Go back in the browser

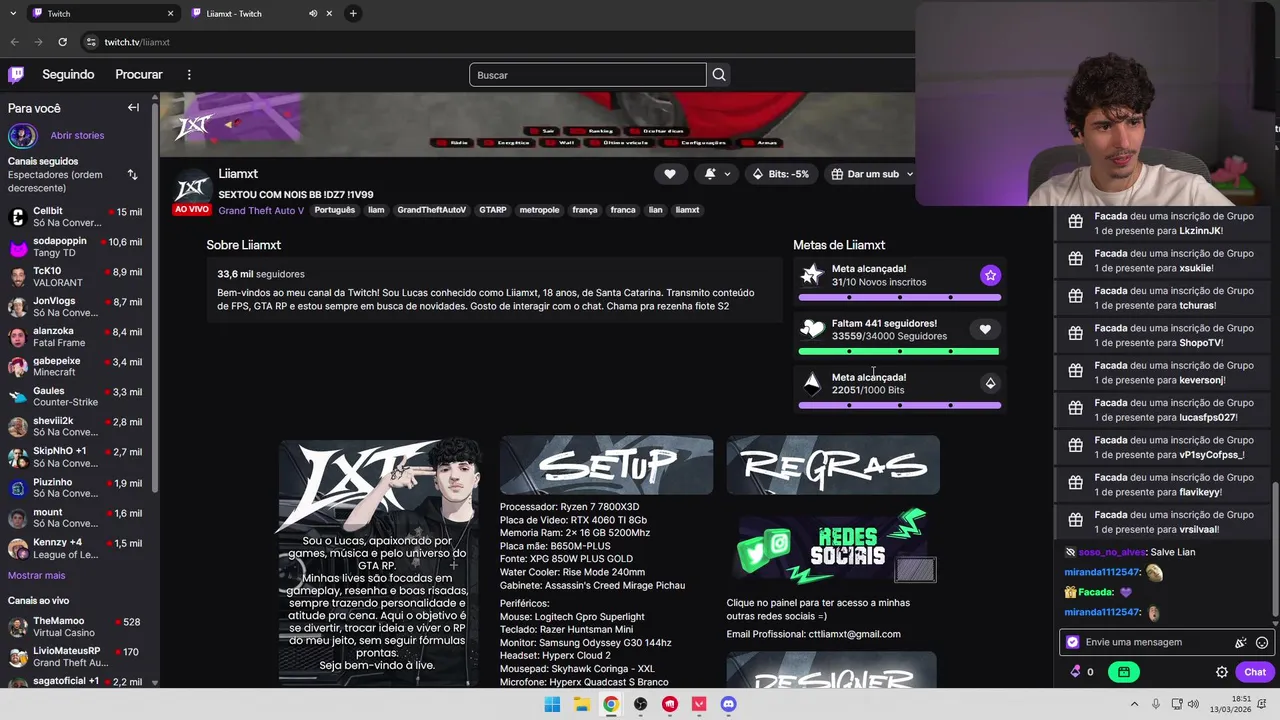click(x=14, y=42)
